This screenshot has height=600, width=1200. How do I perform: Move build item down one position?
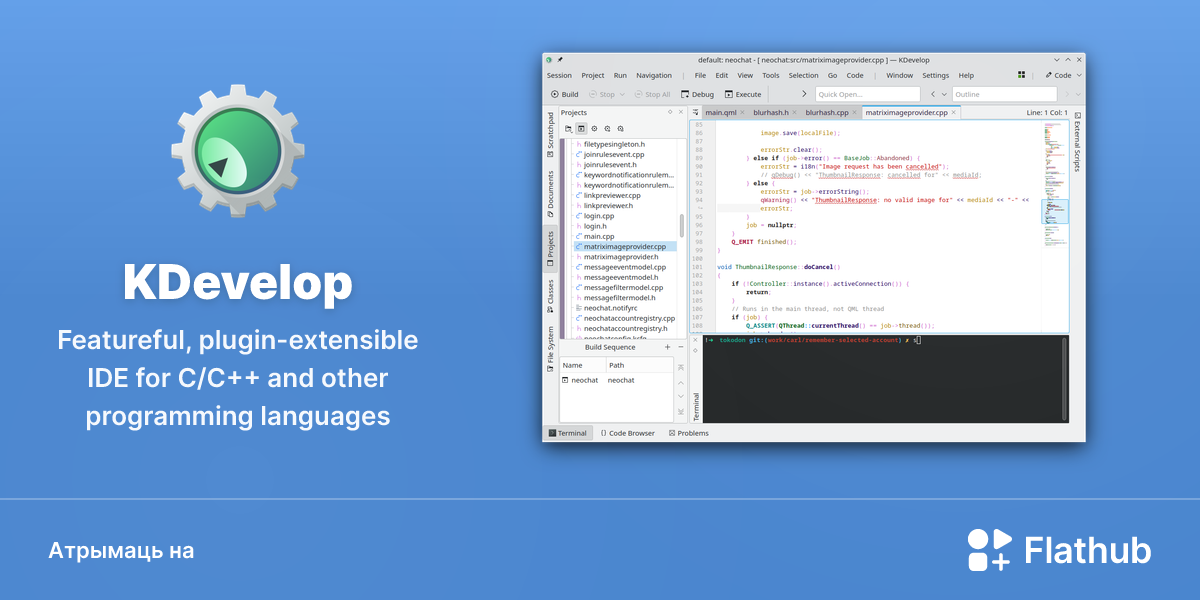click(x=682, y=396)
